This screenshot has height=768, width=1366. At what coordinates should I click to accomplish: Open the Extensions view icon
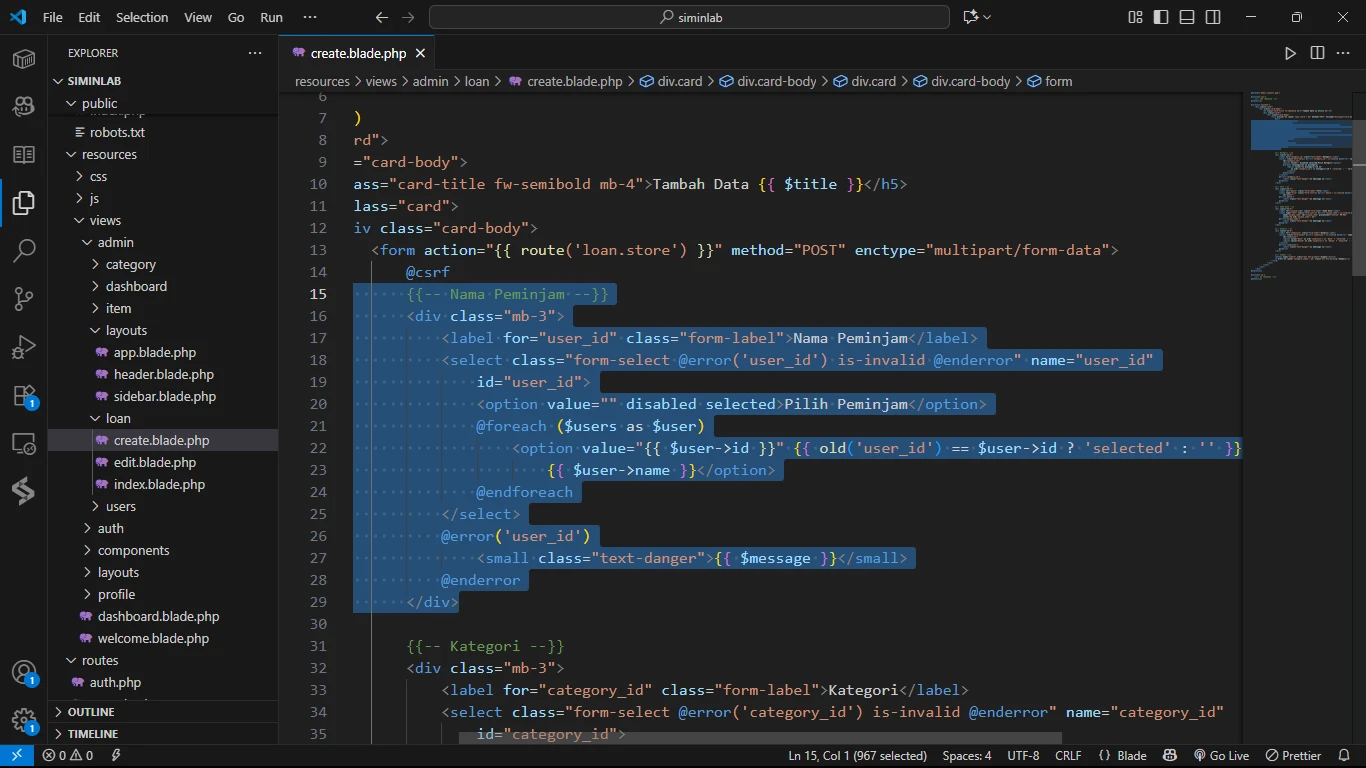point(24,395)
